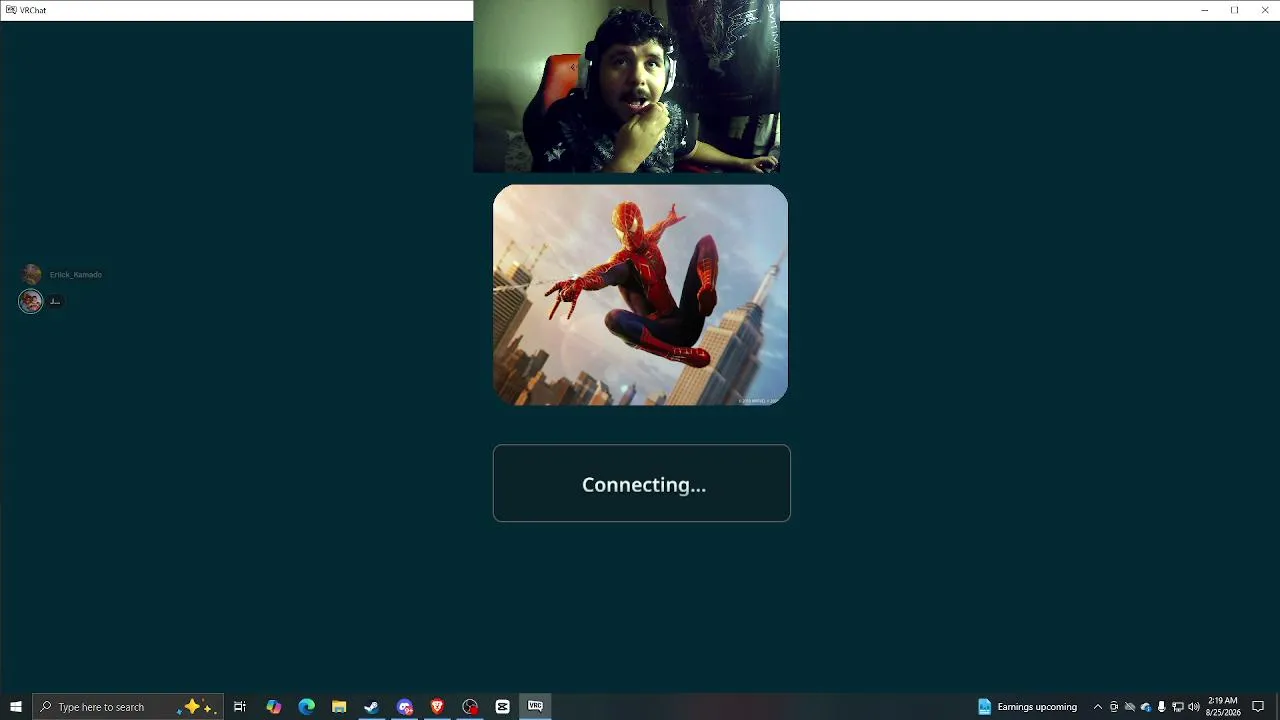Open network settings tray icon

coord(1177,707)
